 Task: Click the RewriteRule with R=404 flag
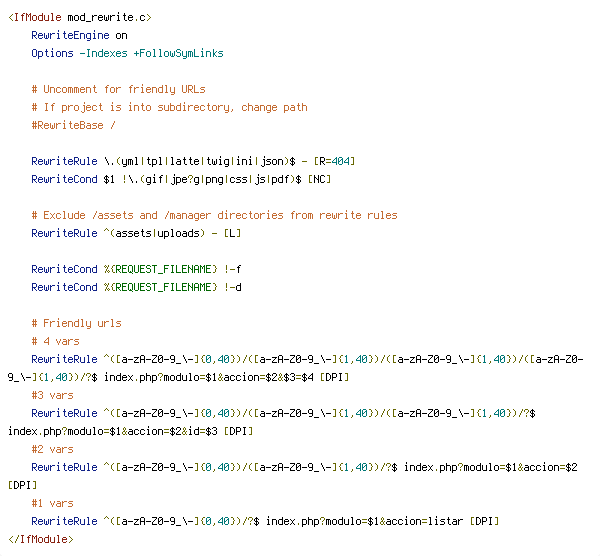coord(193,161)
